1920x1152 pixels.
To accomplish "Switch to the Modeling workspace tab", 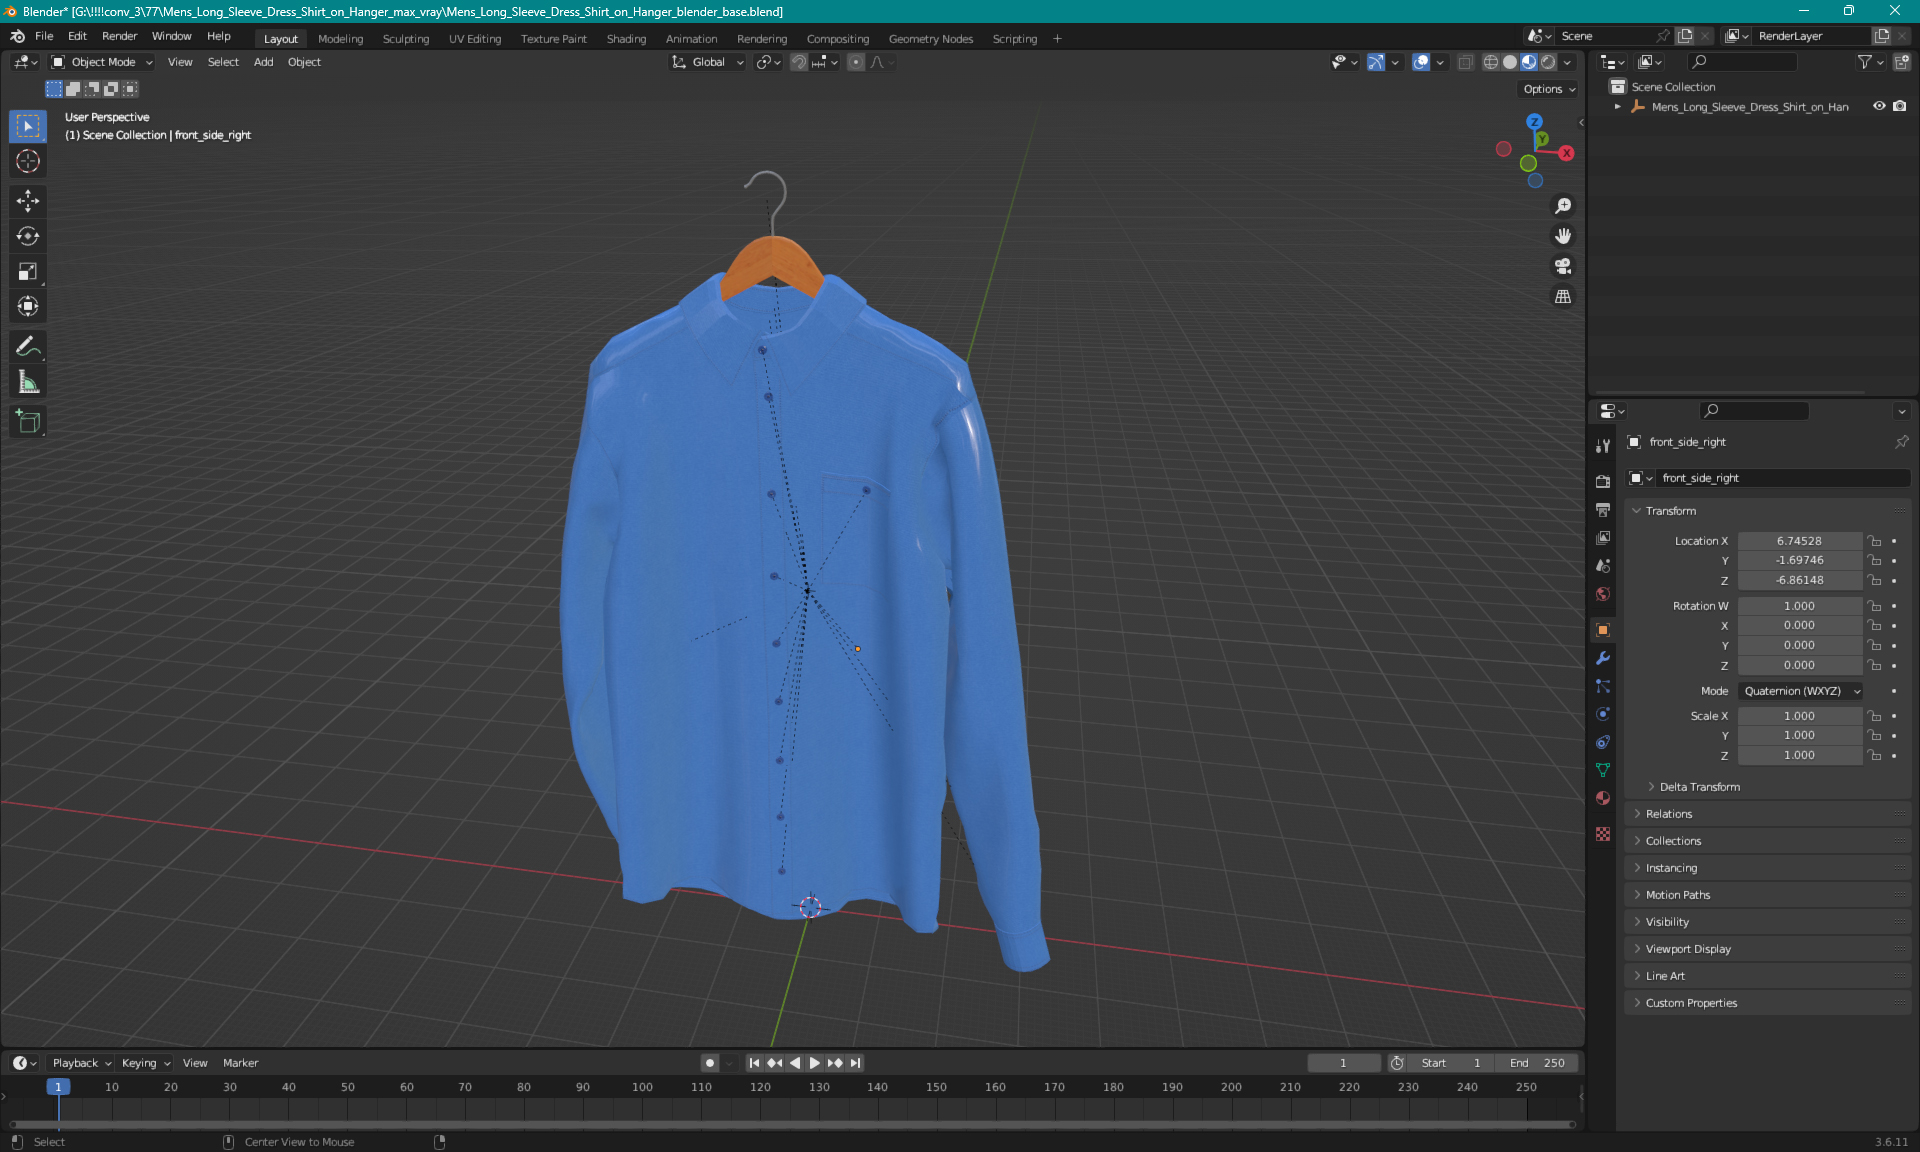I will (x=340, y=39).
